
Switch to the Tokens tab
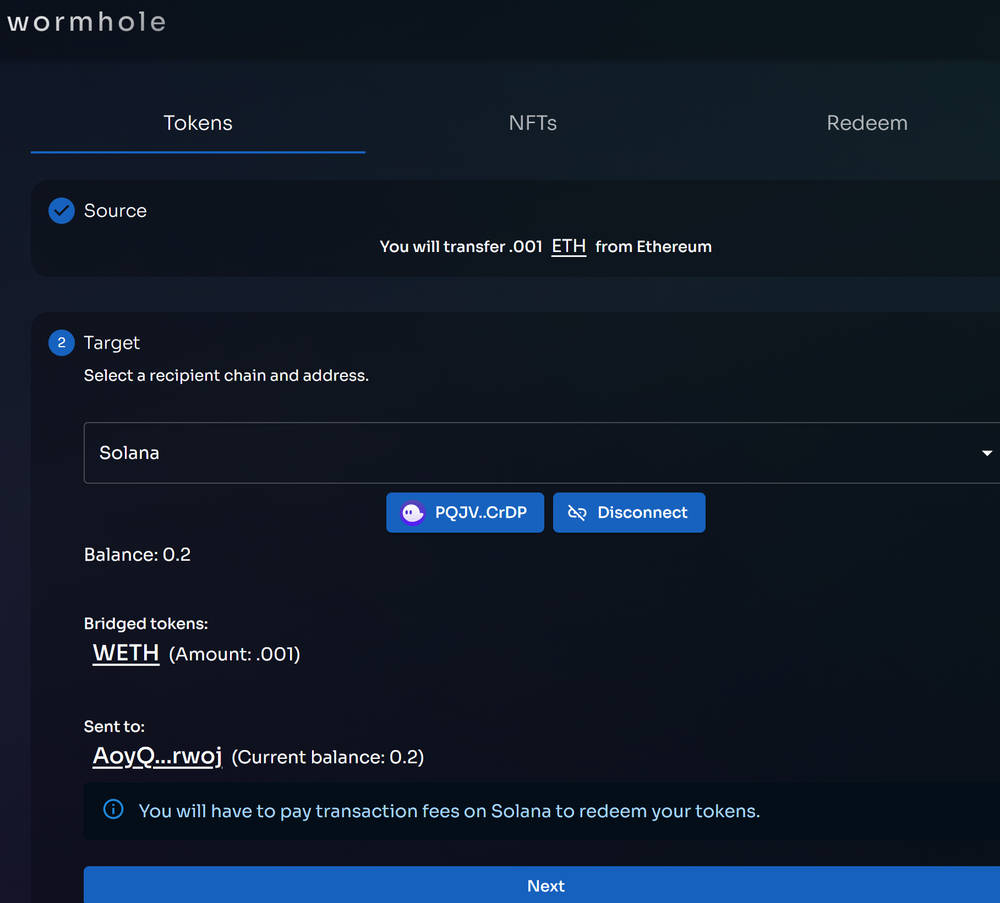(x=198, y=123)
